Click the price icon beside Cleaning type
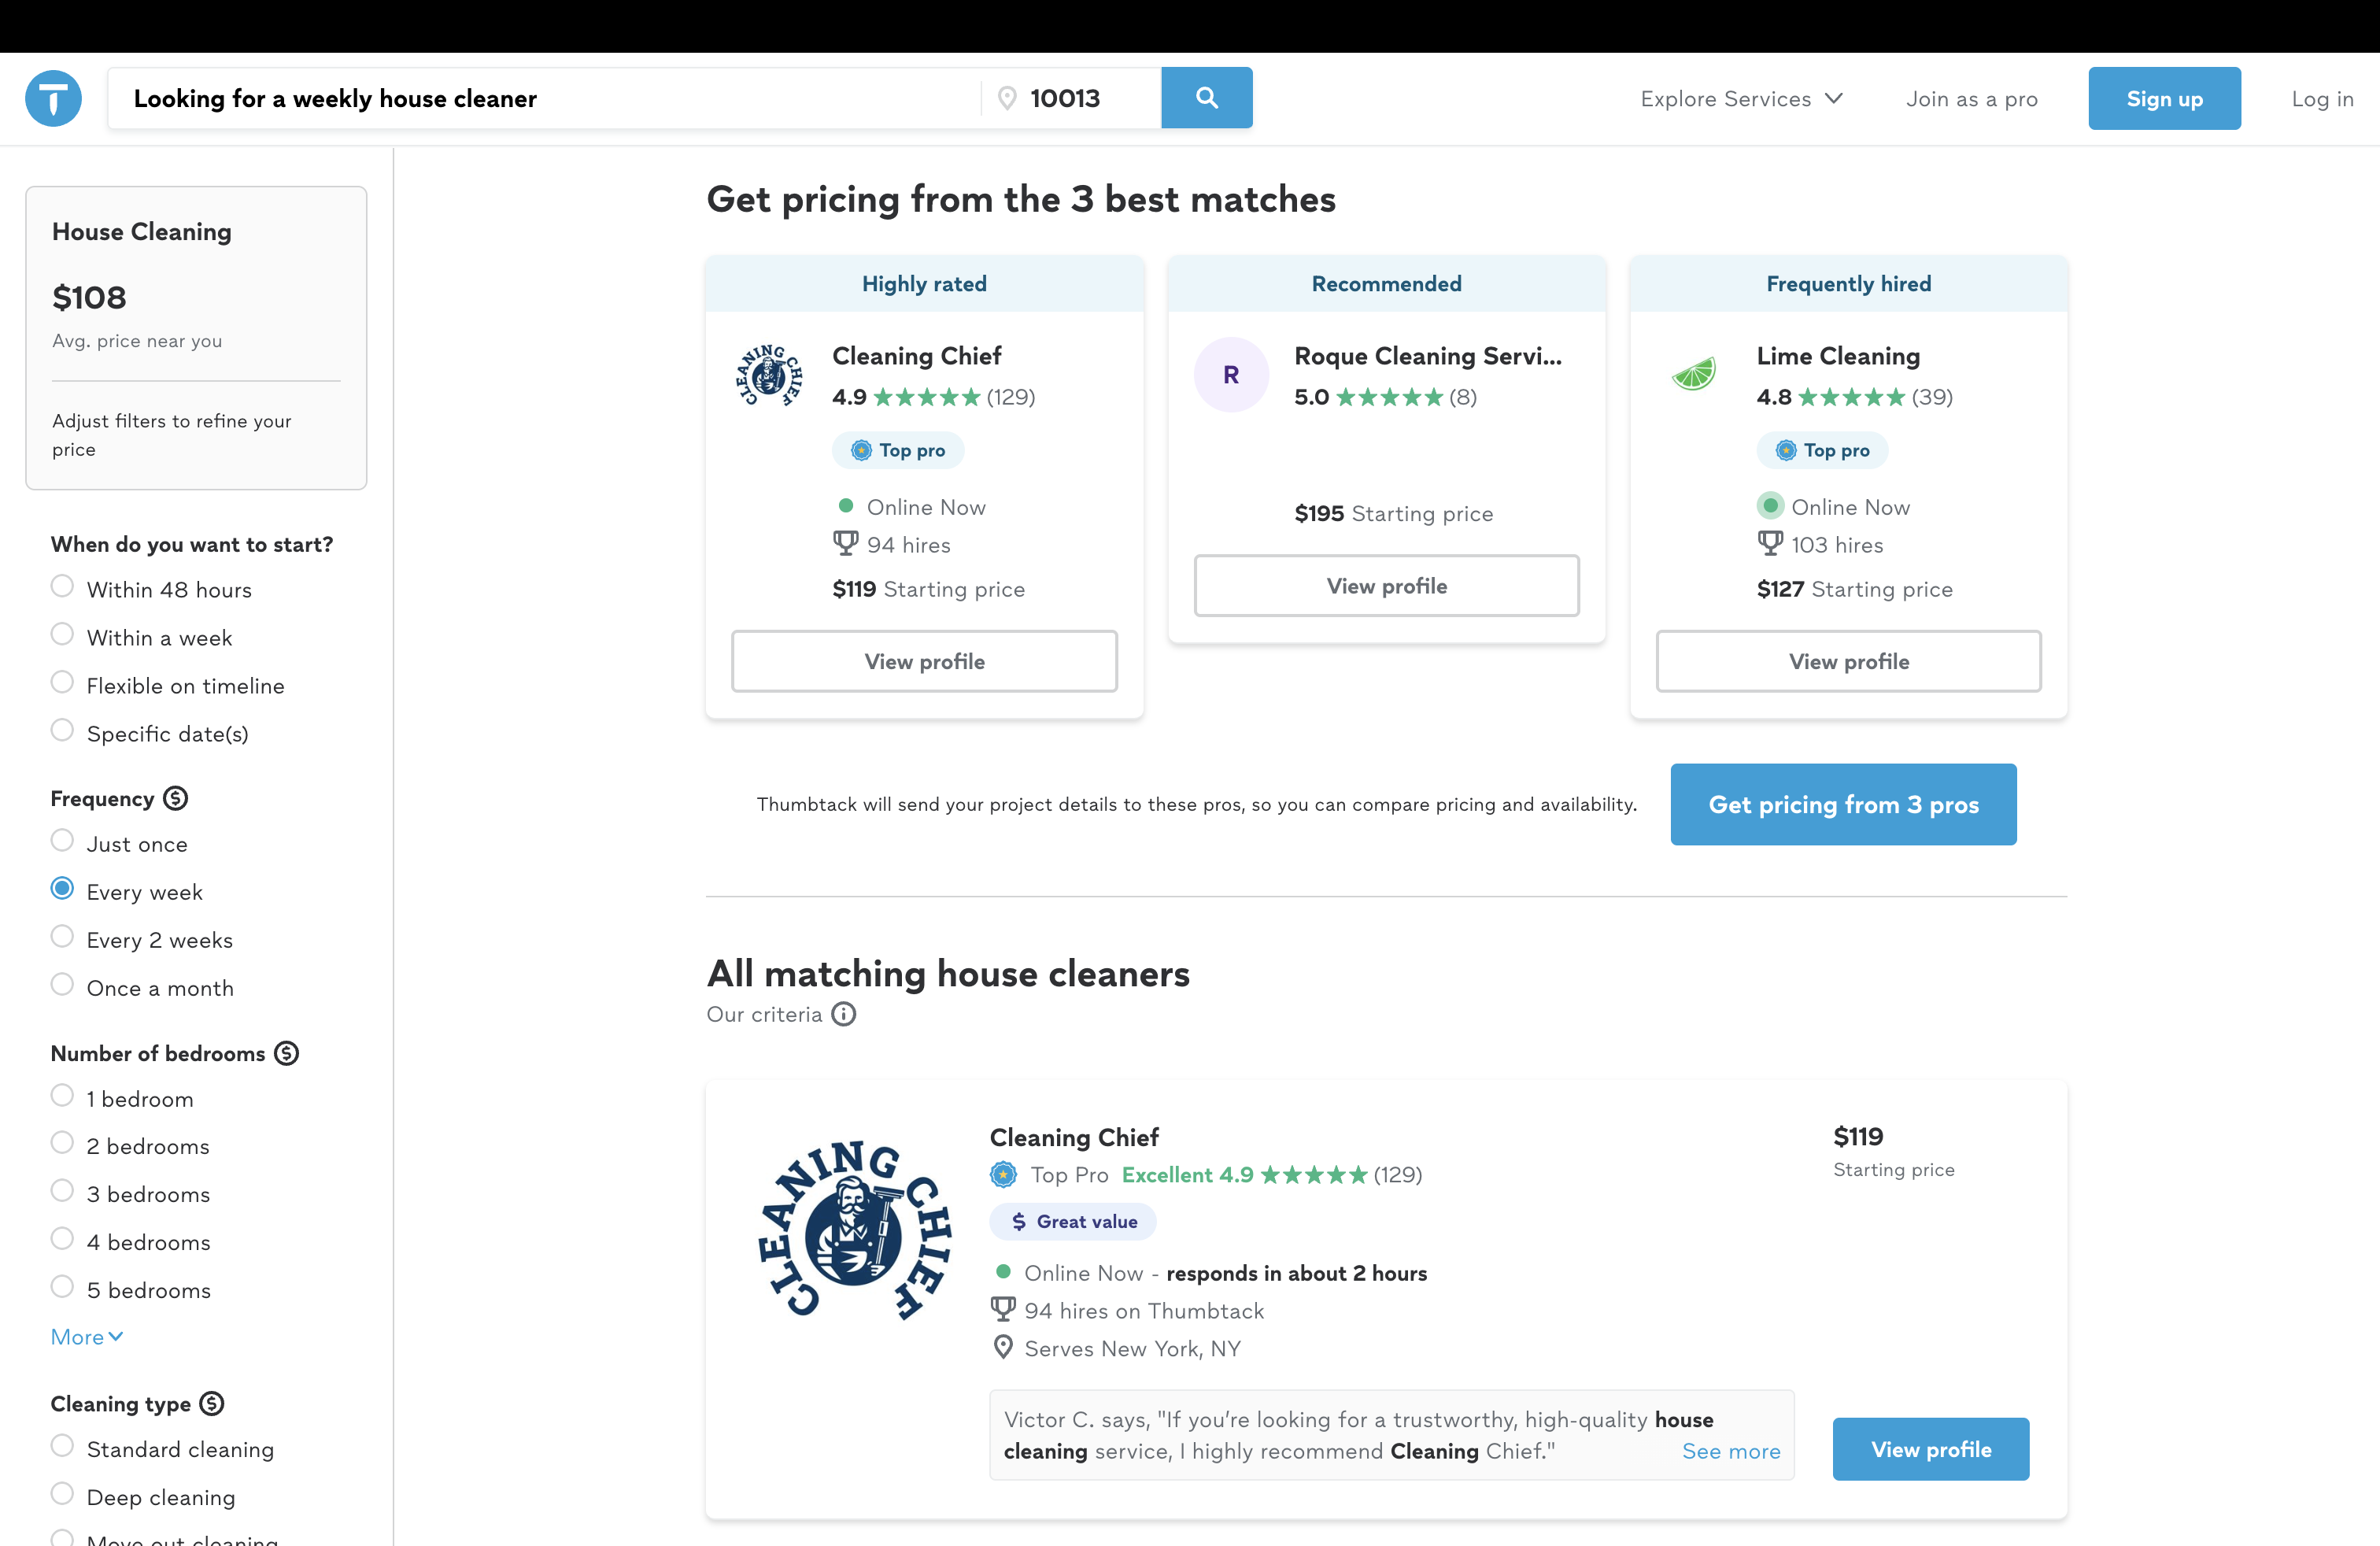 tap(212, 1403)
